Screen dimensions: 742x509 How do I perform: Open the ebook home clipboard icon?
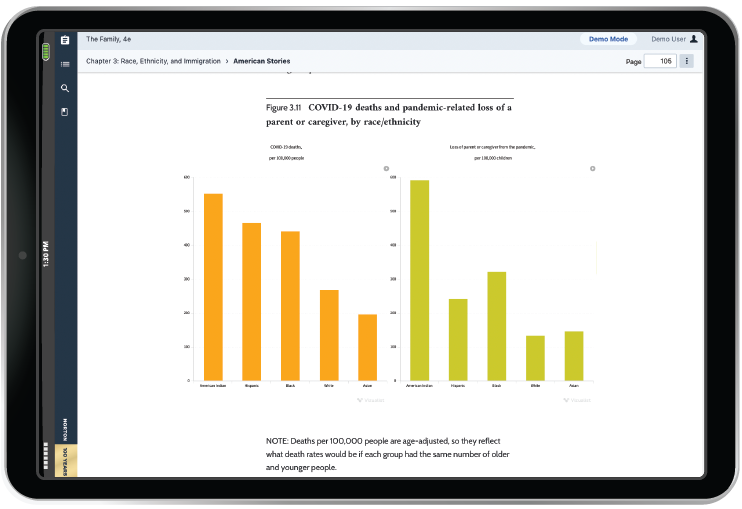point(65,40)
